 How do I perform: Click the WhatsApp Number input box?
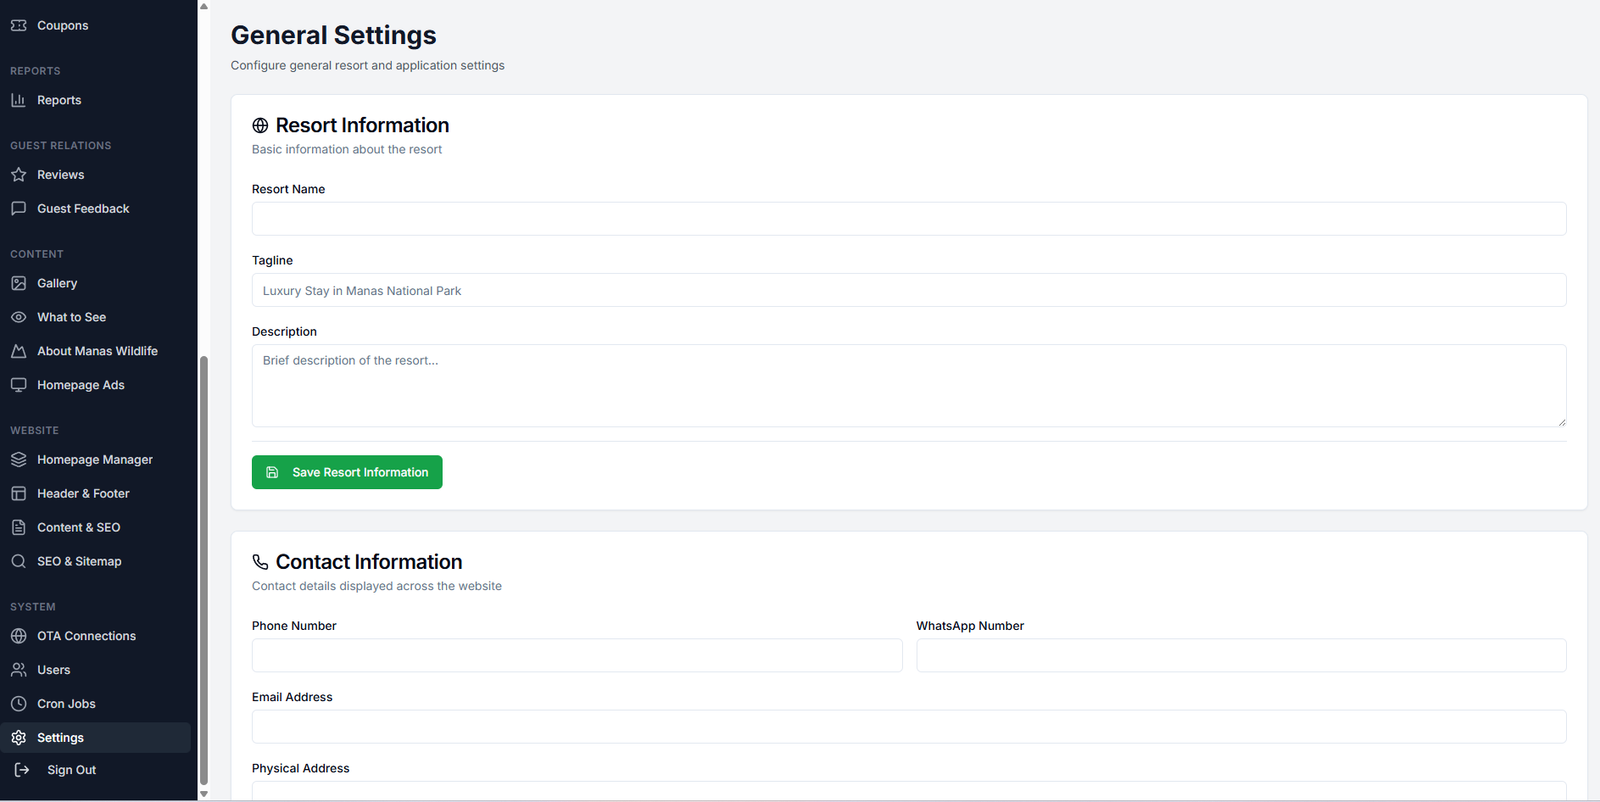point(1240,656)
